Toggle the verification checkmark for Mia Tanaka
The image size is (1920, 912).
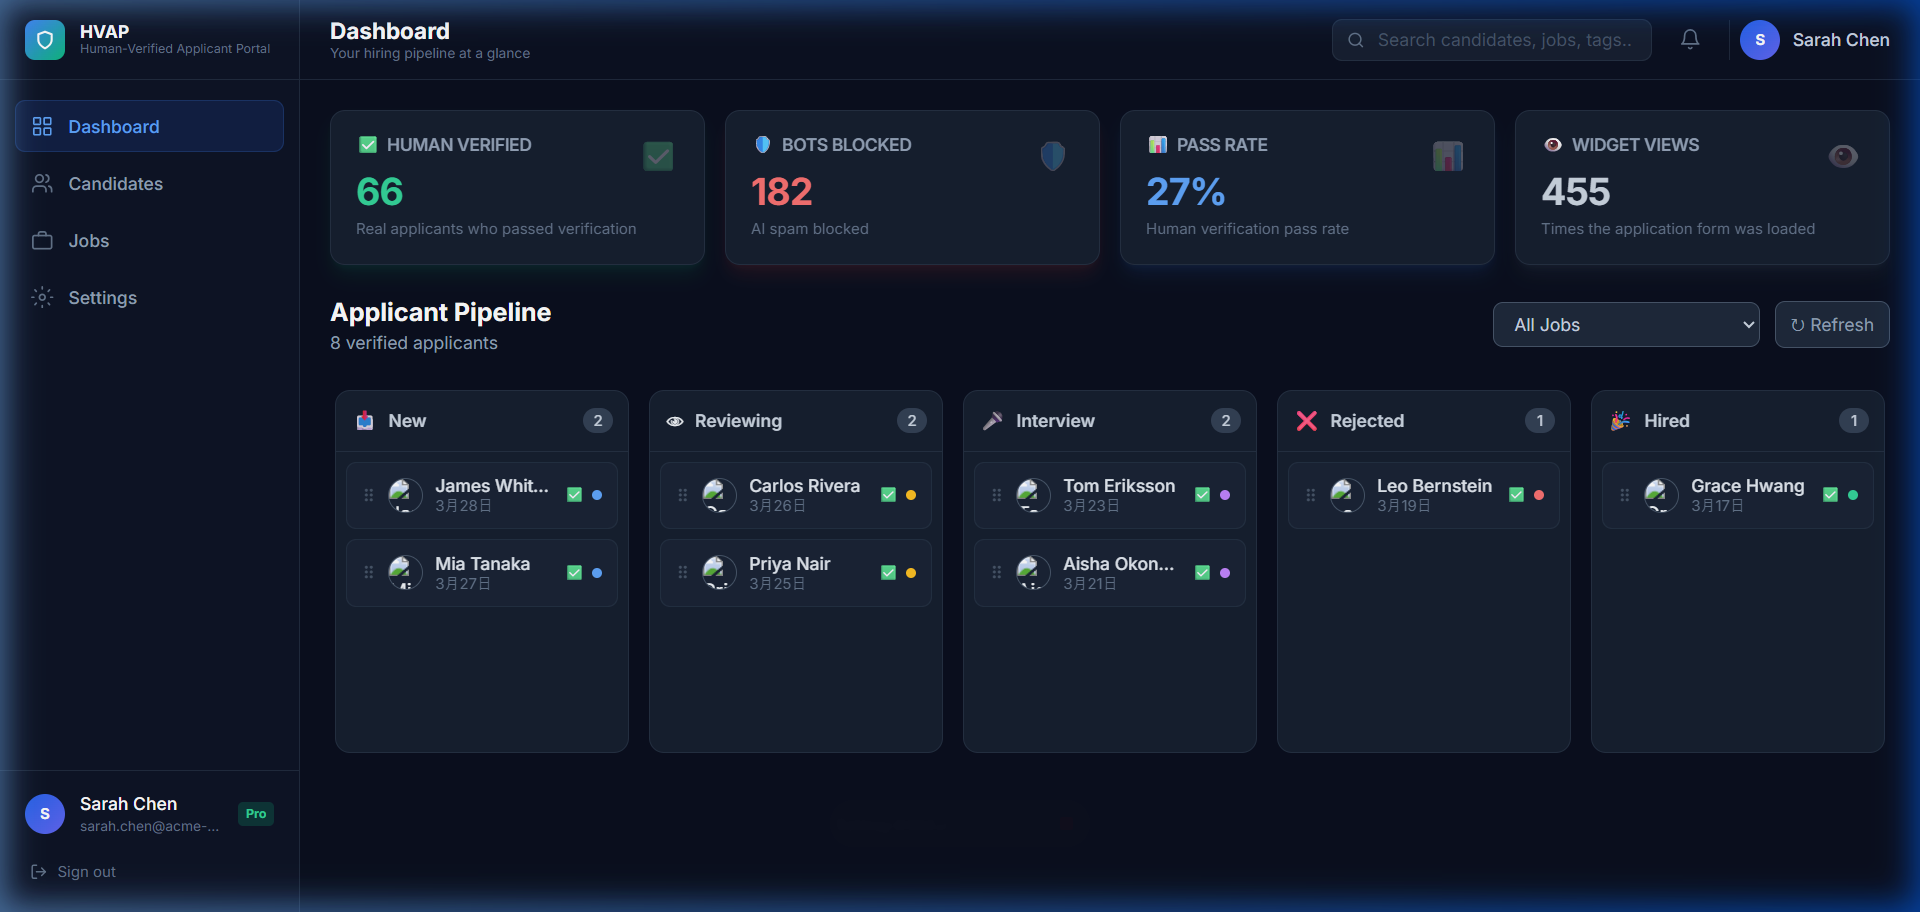[x=574, y=573]
